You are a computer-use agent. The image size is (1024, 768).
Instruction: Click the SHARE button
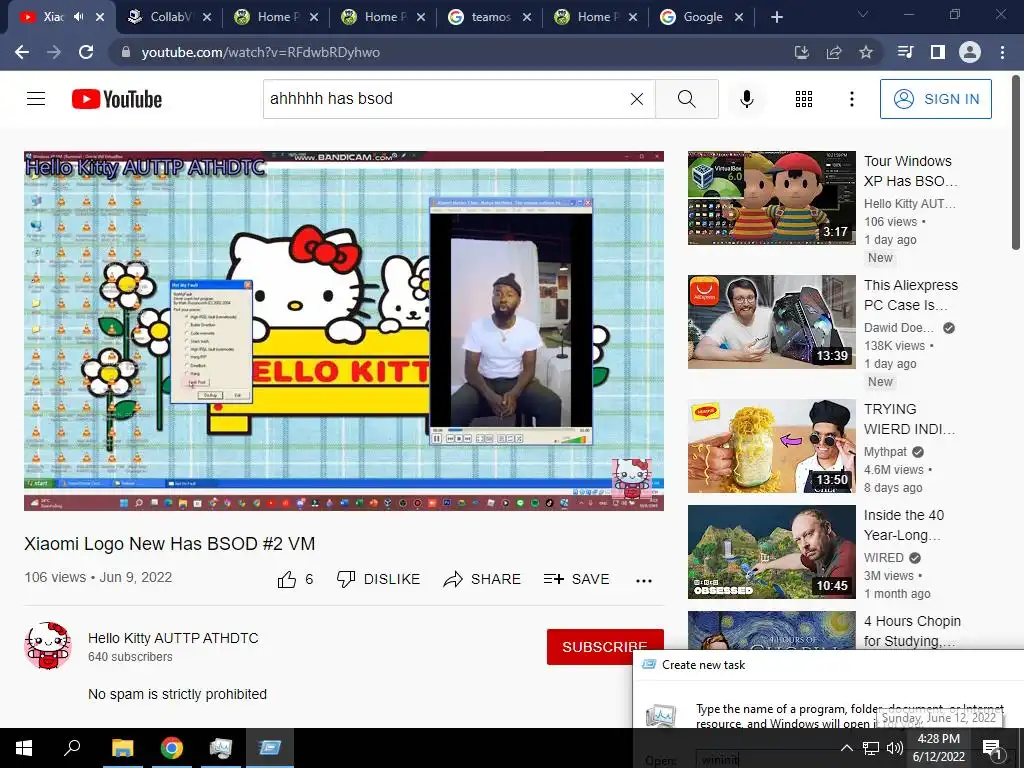[x=482, y=579]
